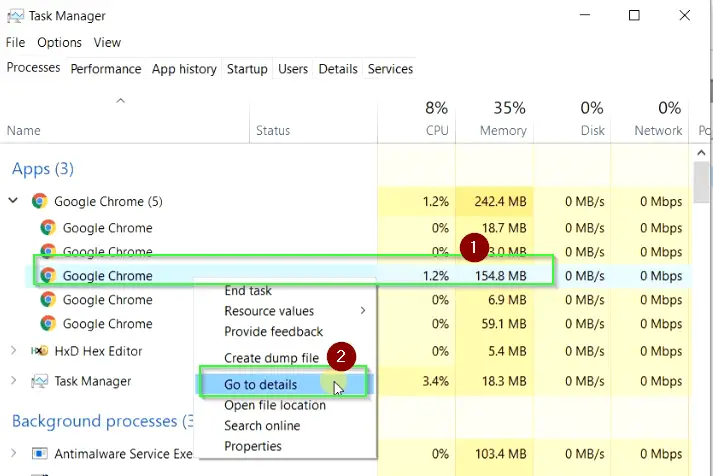Expand the Task Manager process entry
The image size is (713, 476).
(13, 381)
